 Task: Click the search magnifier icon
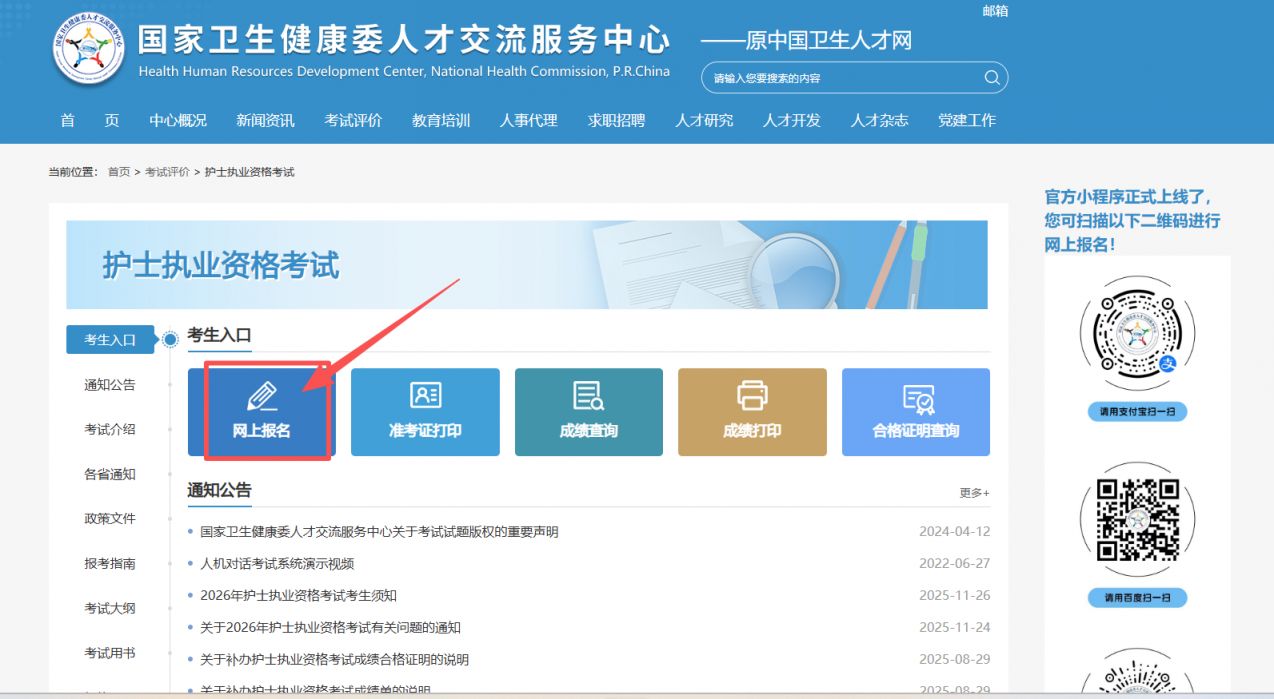(991, 77)
